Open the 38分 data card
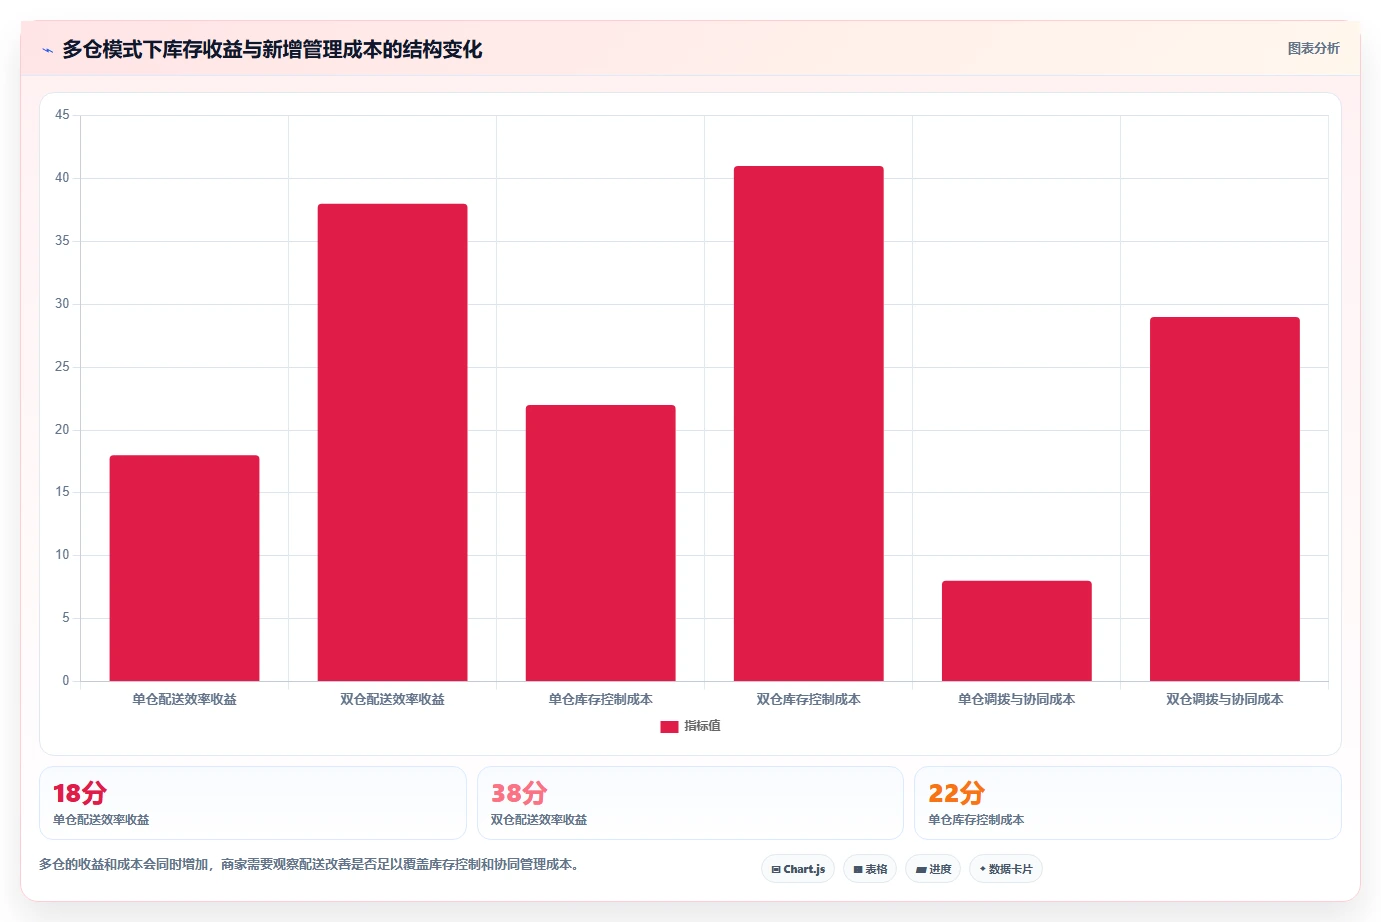Viewport: 1381px width, 922px height. [x=690, y=803]
